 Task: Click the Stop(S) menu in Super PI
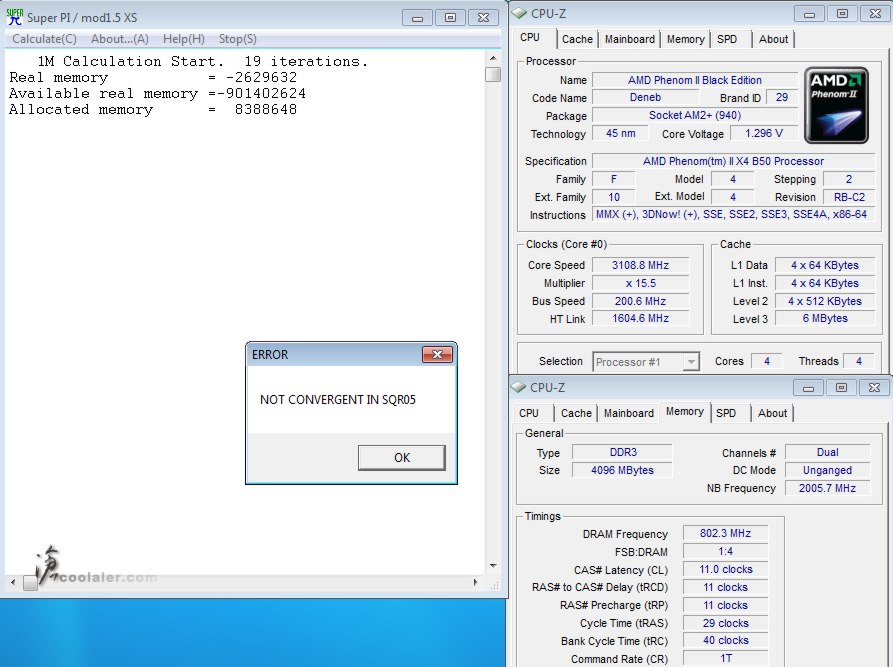click(237, 39)
